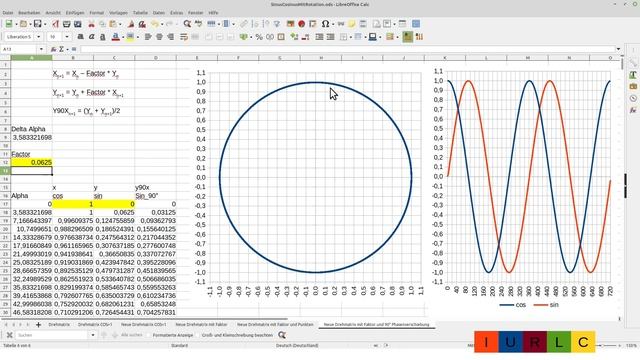The height and width of the screenshot is (360, 640).
Task: Open the font name dropdown
Action: pyautogui.click(x=39, y=37)
